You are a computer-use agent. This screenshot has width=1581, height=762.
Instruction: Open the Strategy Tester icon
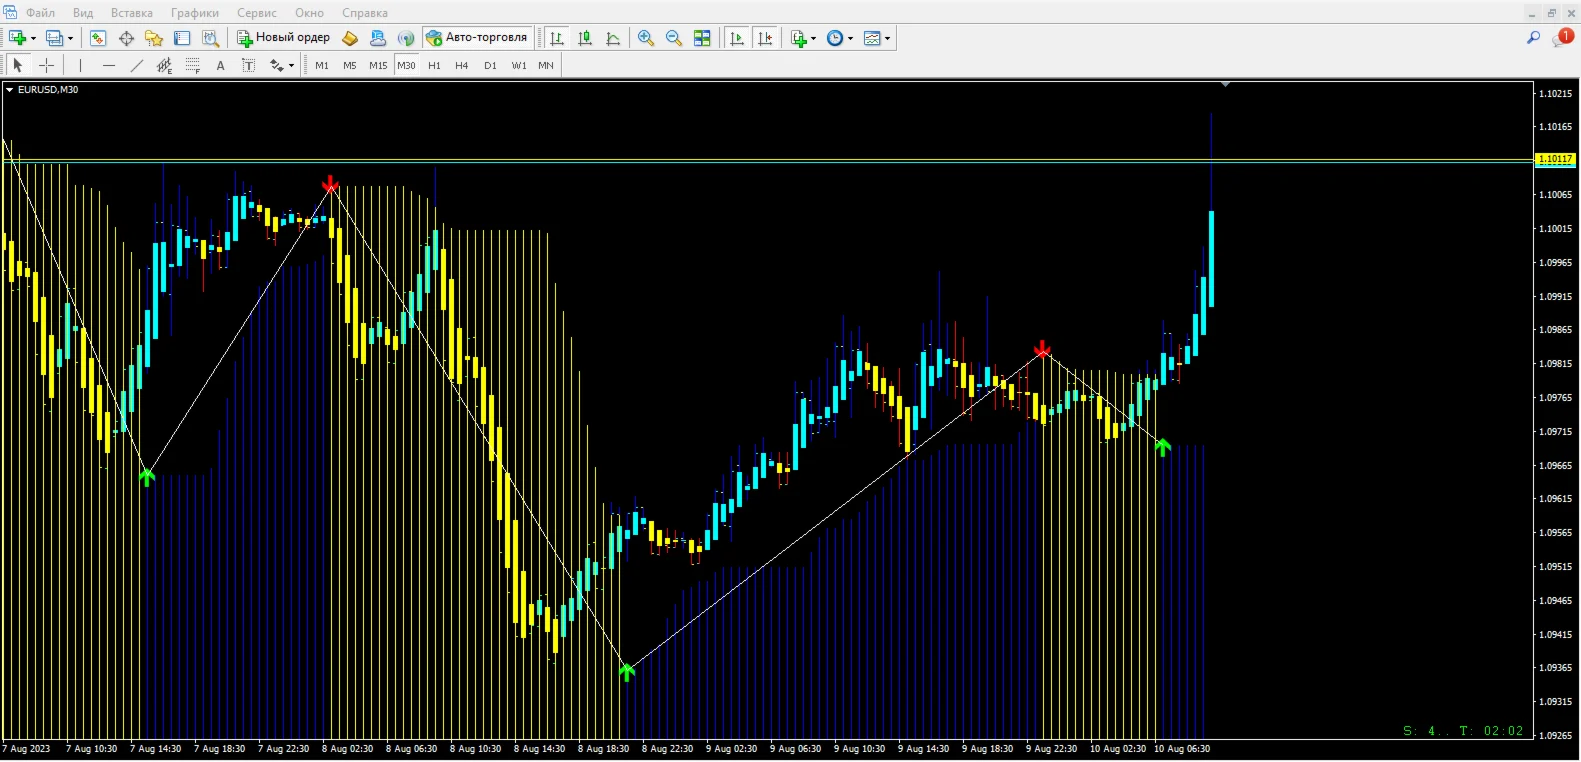(210, 38)
